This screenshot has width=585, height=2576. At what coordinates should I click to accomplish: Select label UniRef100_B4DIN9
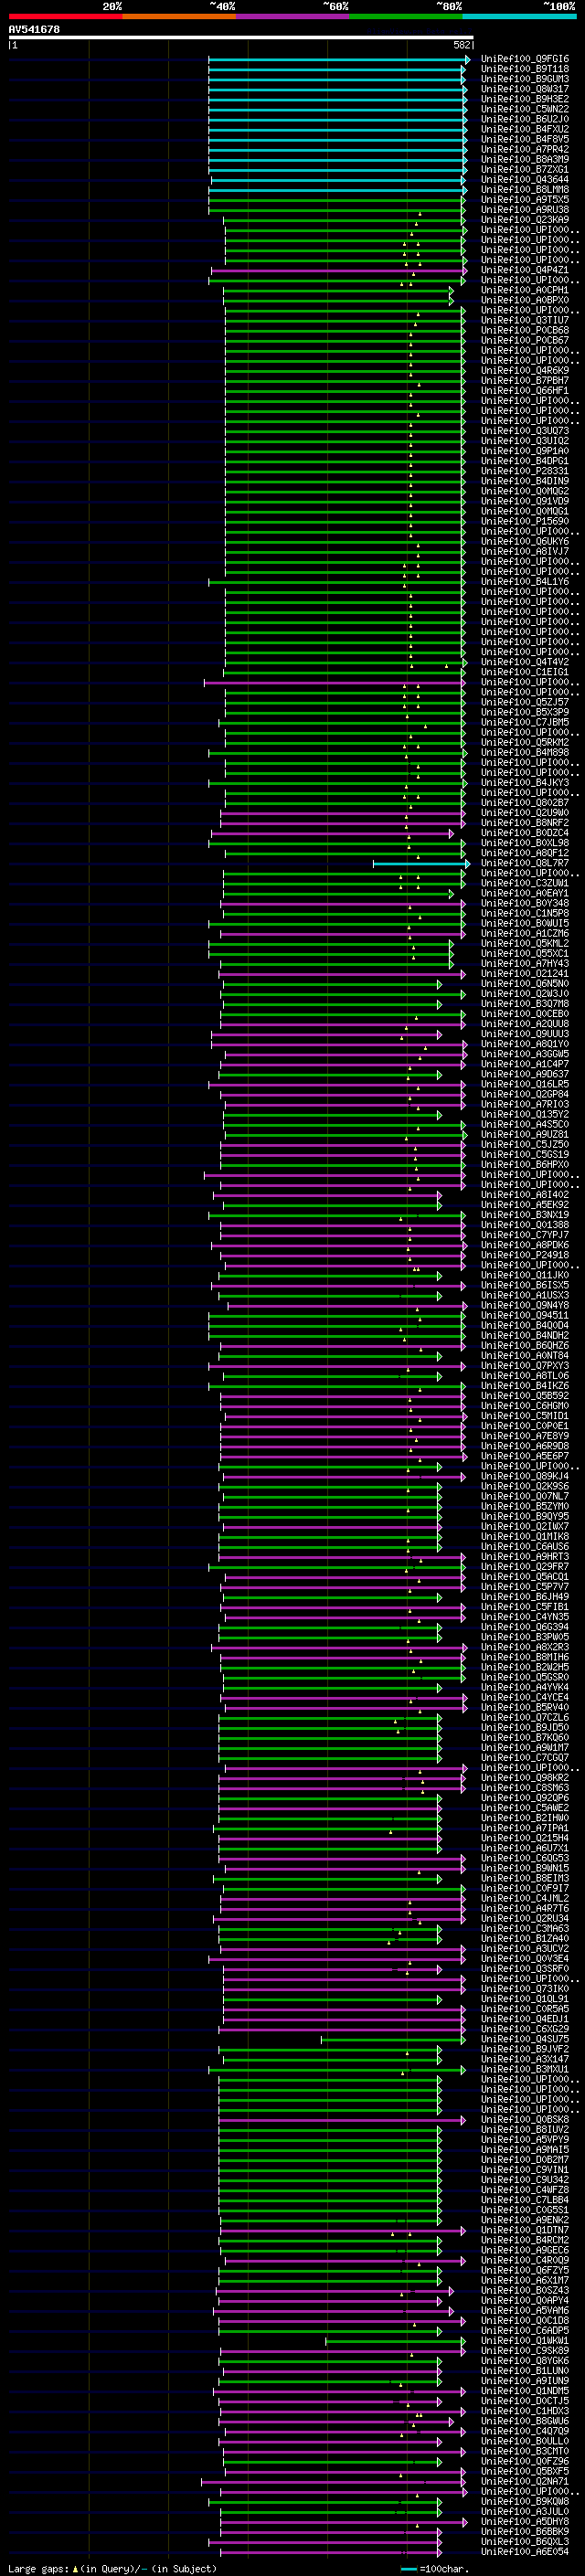(525, 481)
